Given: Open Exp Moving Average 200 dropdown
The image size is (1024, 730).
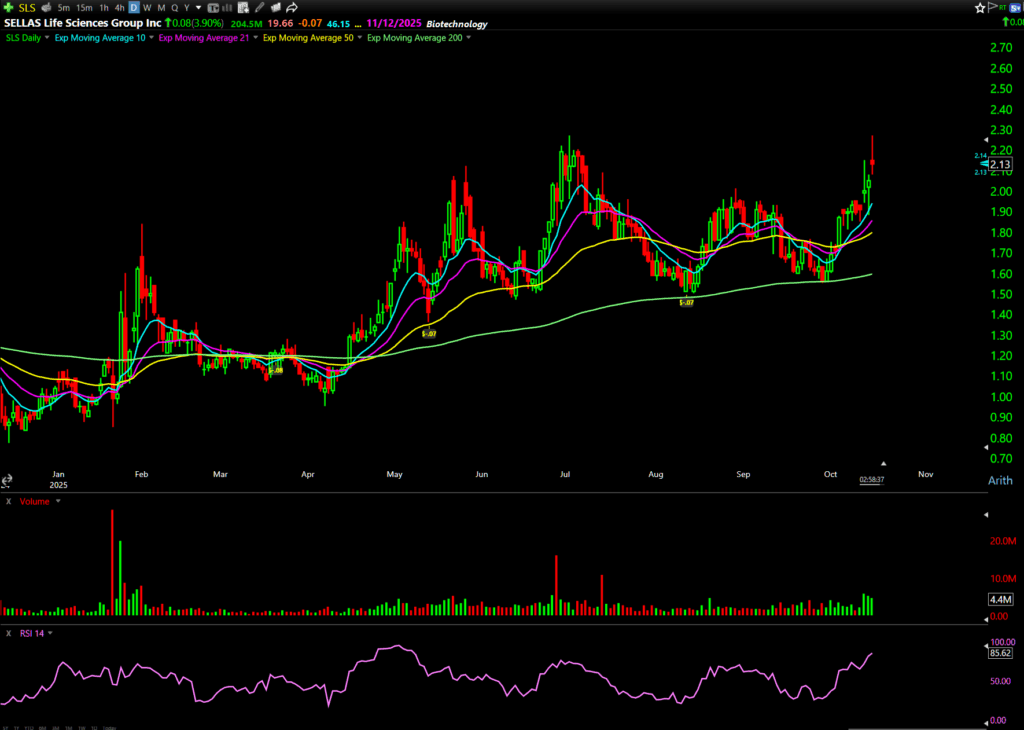Looking at the screenshot, I should pos(469,38).
